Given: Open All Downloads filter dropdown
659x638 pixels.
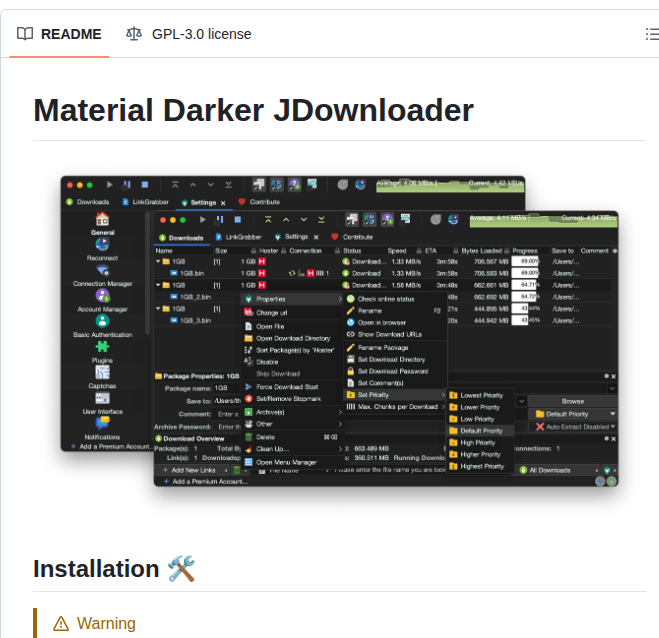Looking at the screenshot, I should (559, 470).
